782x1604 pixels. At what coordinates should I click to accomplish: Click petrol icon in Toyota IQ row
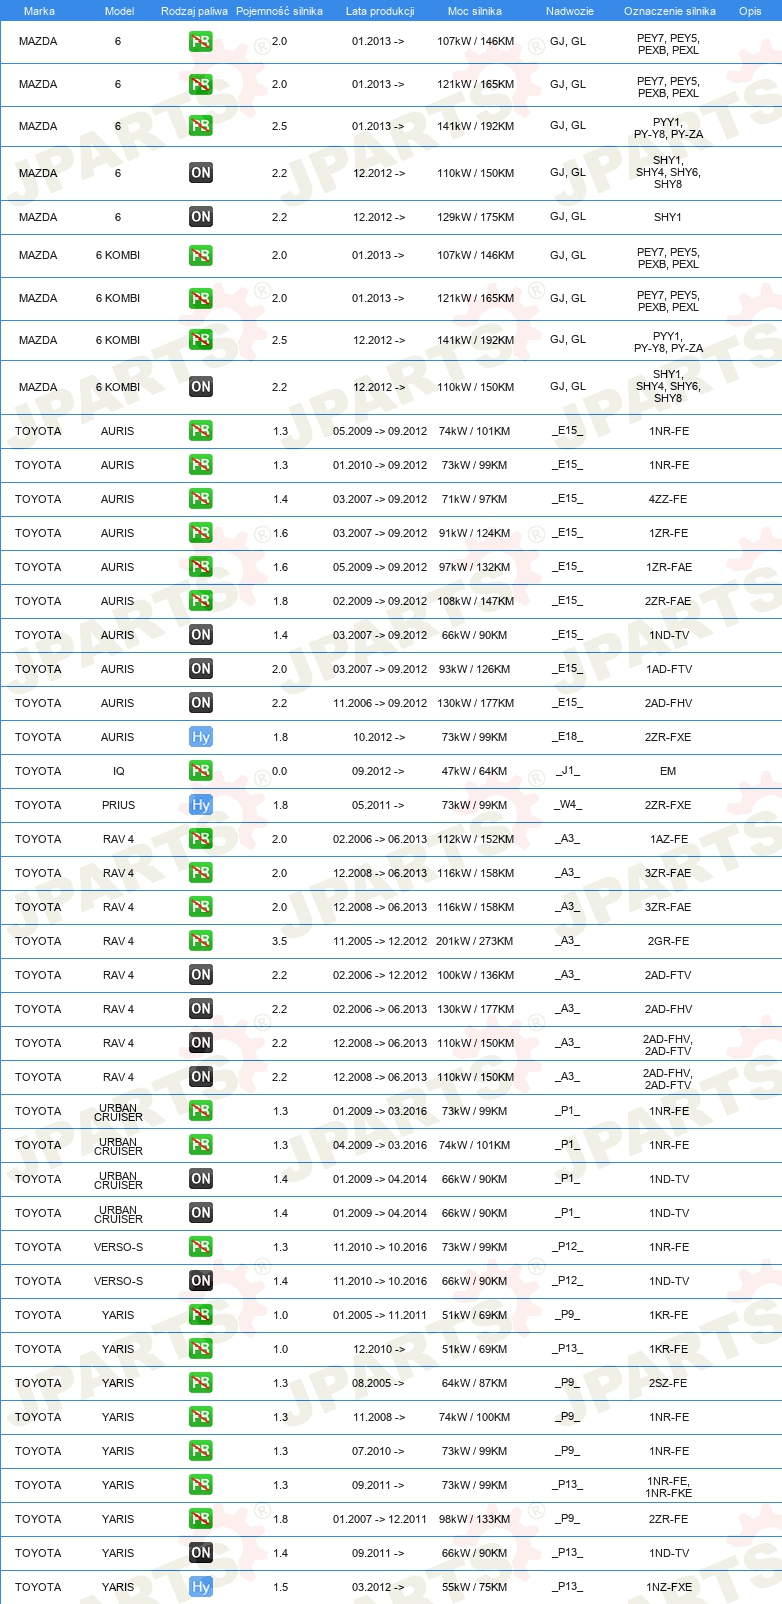click(201, 771)
